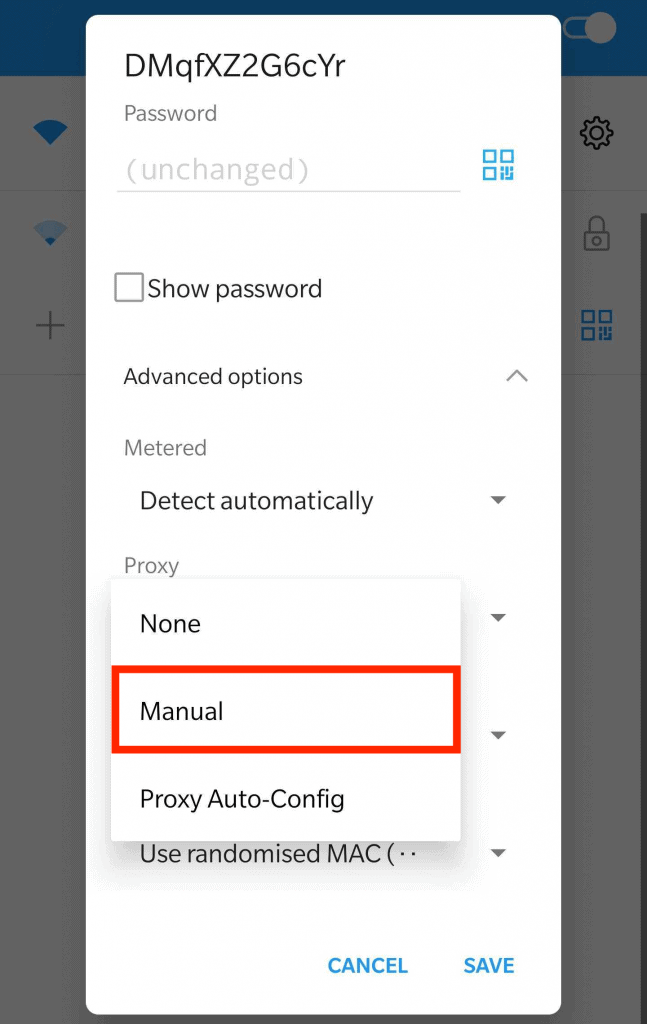Tap the plus icon to add network
This screenshot has width=647, height=1024.
(x=50, y=325)
